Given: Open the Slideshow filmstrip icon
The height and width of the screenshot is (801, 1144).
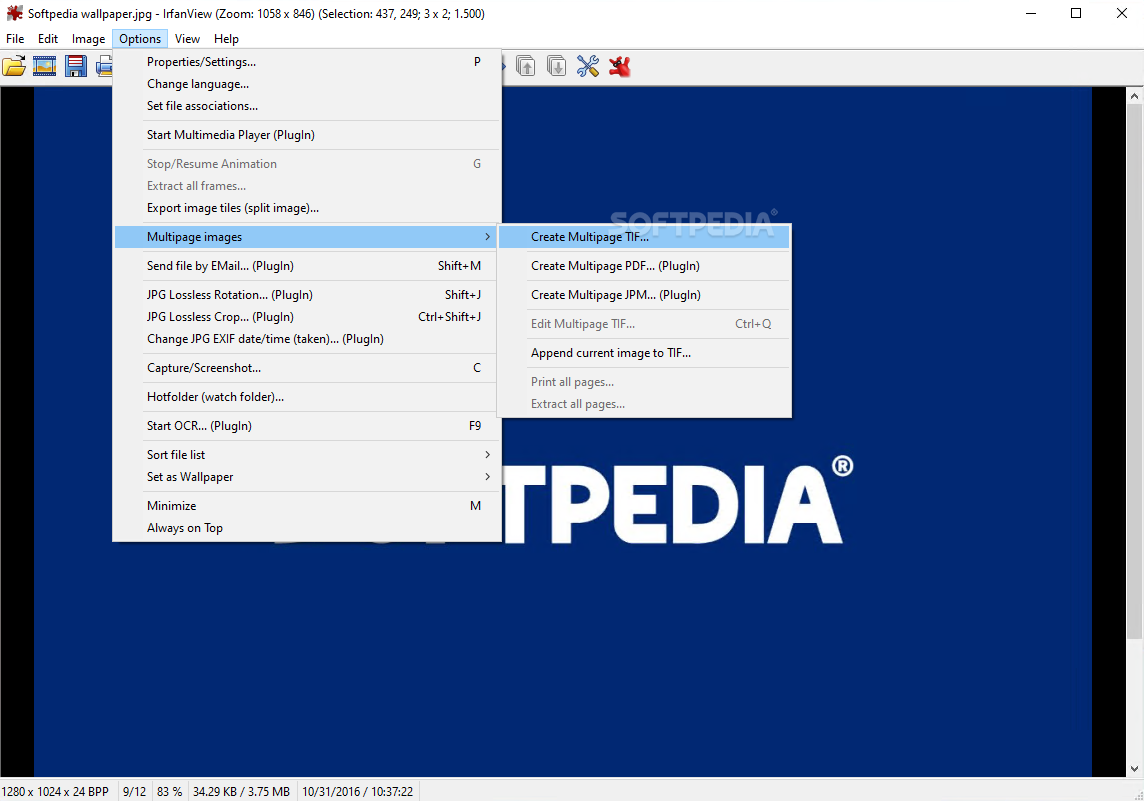Looking at the screenshot, I should tap(45, 66).
